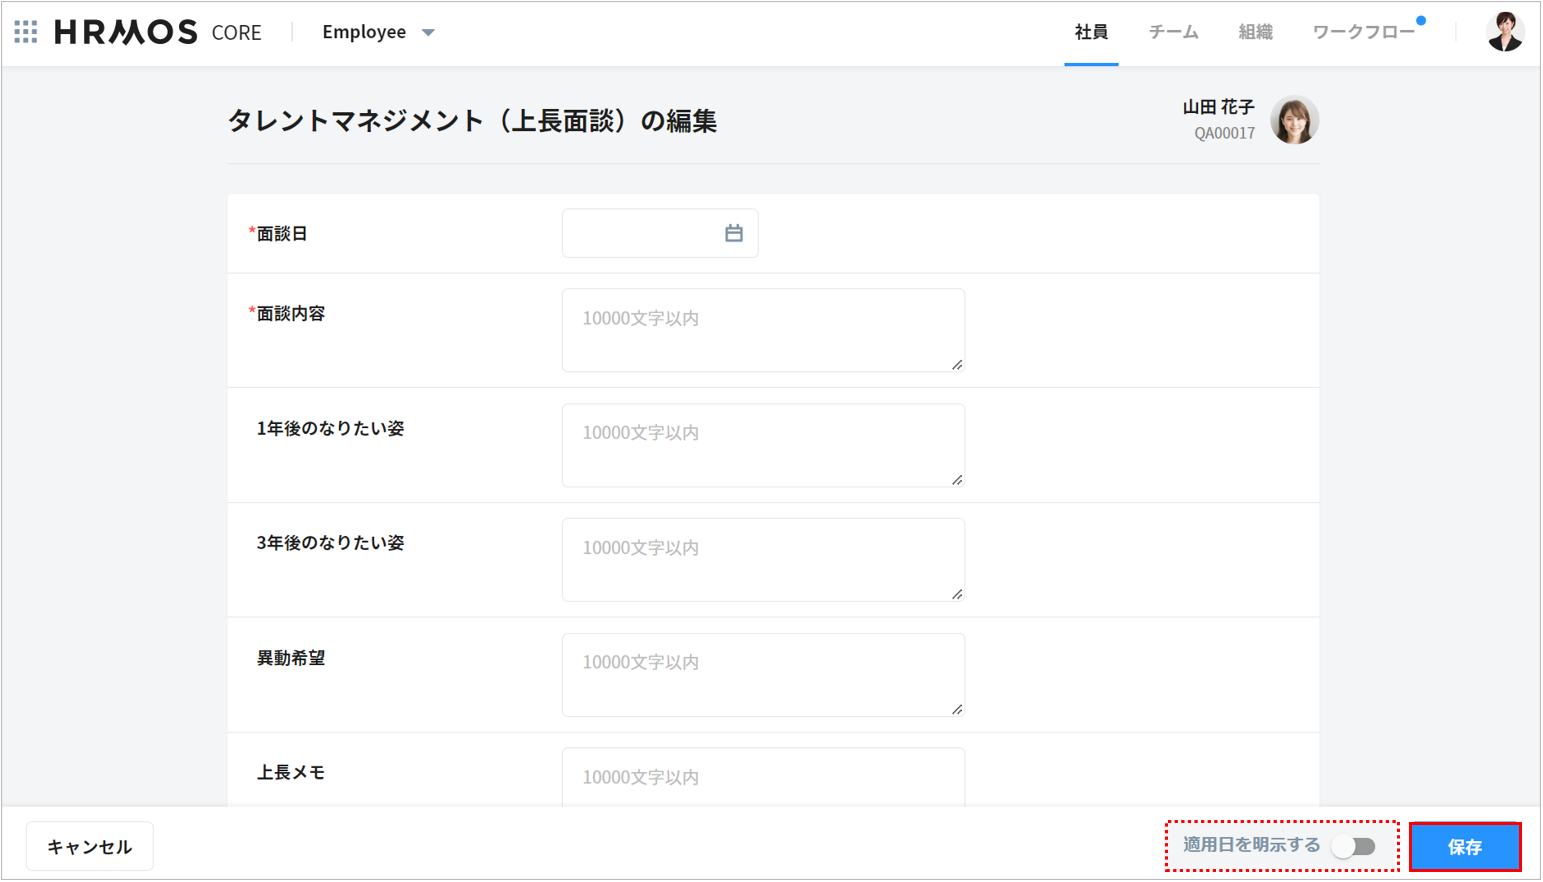This screenshot has height=882, width=1543.
Task: Open the user profile avatar menu
Action: coord(1503,32)
